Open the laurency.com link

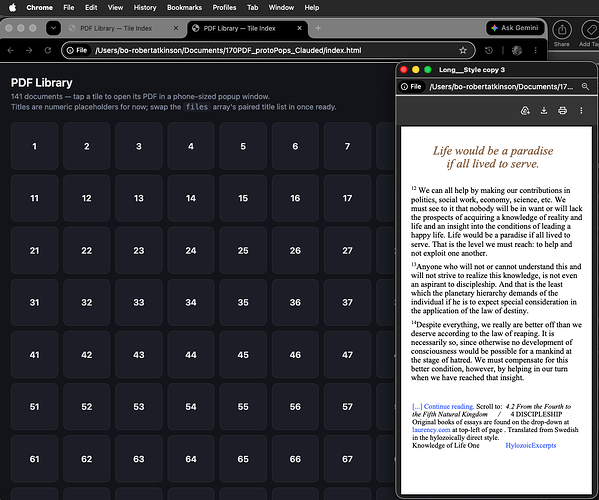pyautogui.click(x=431, y=430)
